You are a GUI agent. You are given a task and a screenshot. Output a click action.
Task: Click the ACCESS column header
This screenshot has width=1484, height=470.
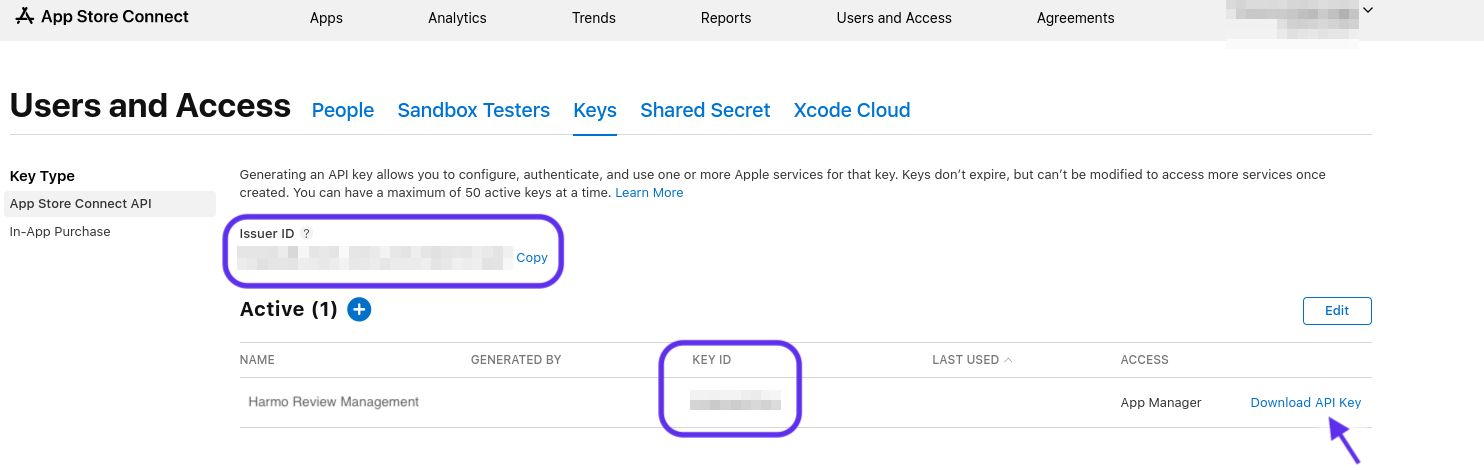tap(1145, 360)
